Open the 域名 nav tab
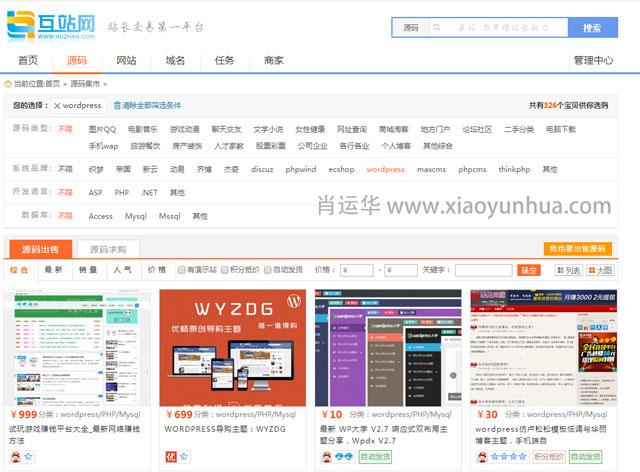The width and height of the screenshot is (640, 472). pos(175,60)
